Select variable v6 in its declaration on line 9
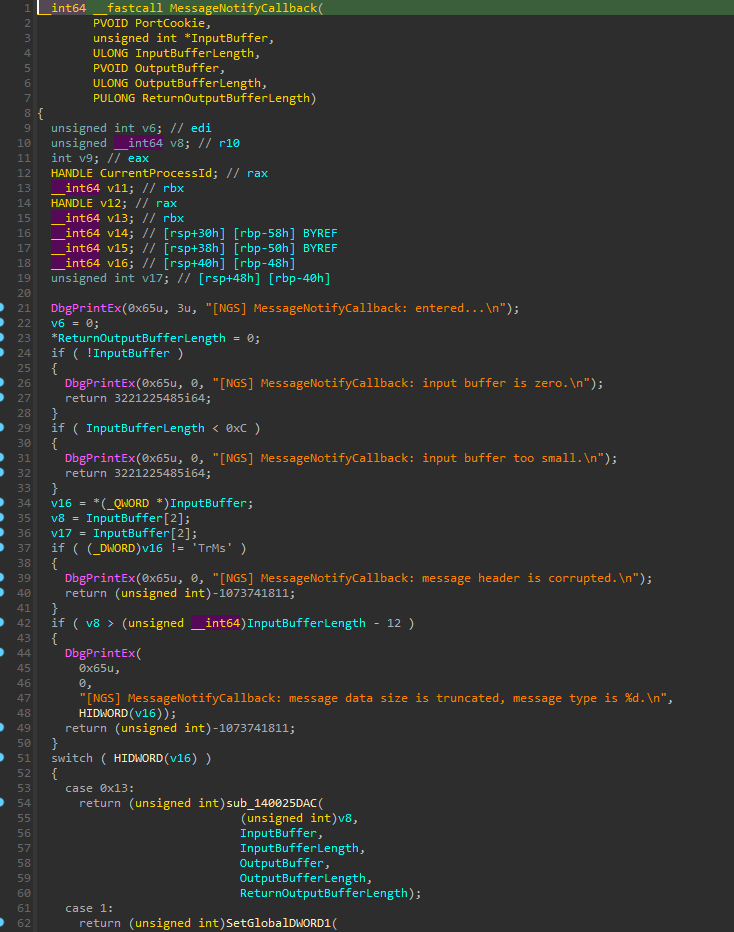 coord(149,128)
